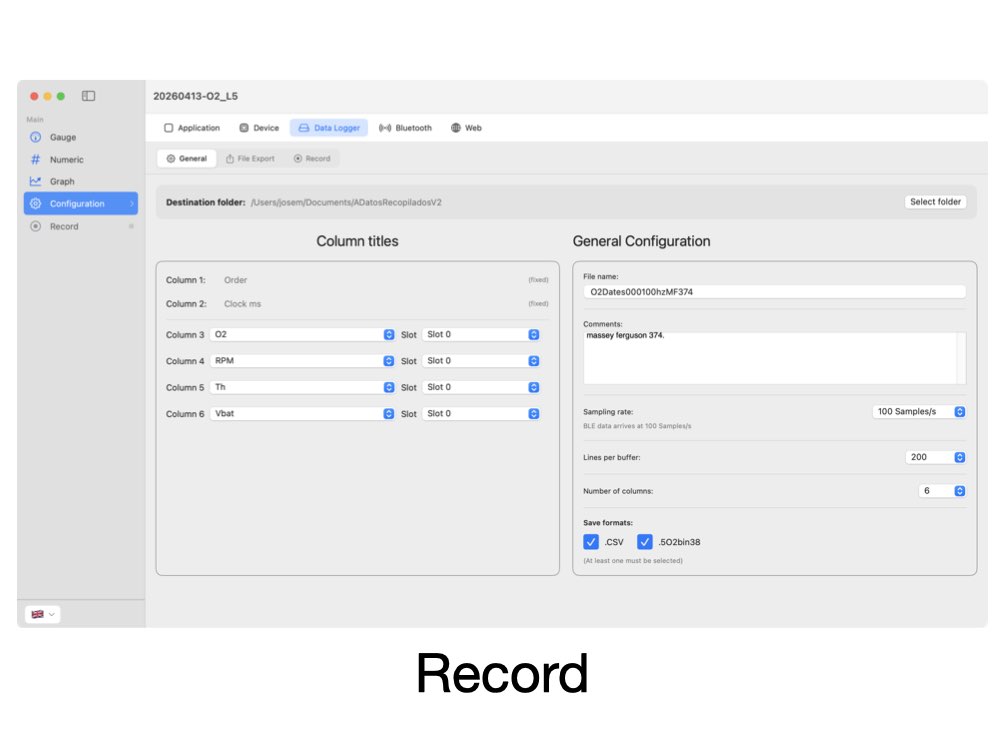1000x750 pixels.
Task: Switch to the File Export subtab
Action: point(250,158)
